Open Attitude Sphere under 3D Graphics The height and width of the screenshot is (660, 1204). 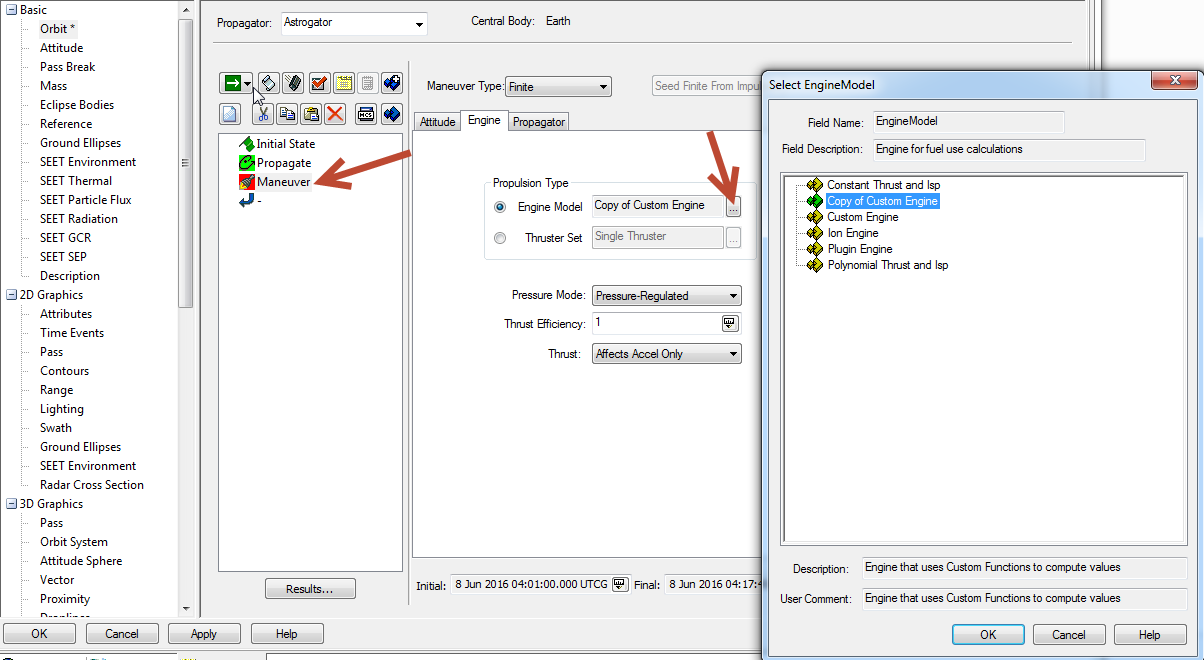click(x=81, y=561)
